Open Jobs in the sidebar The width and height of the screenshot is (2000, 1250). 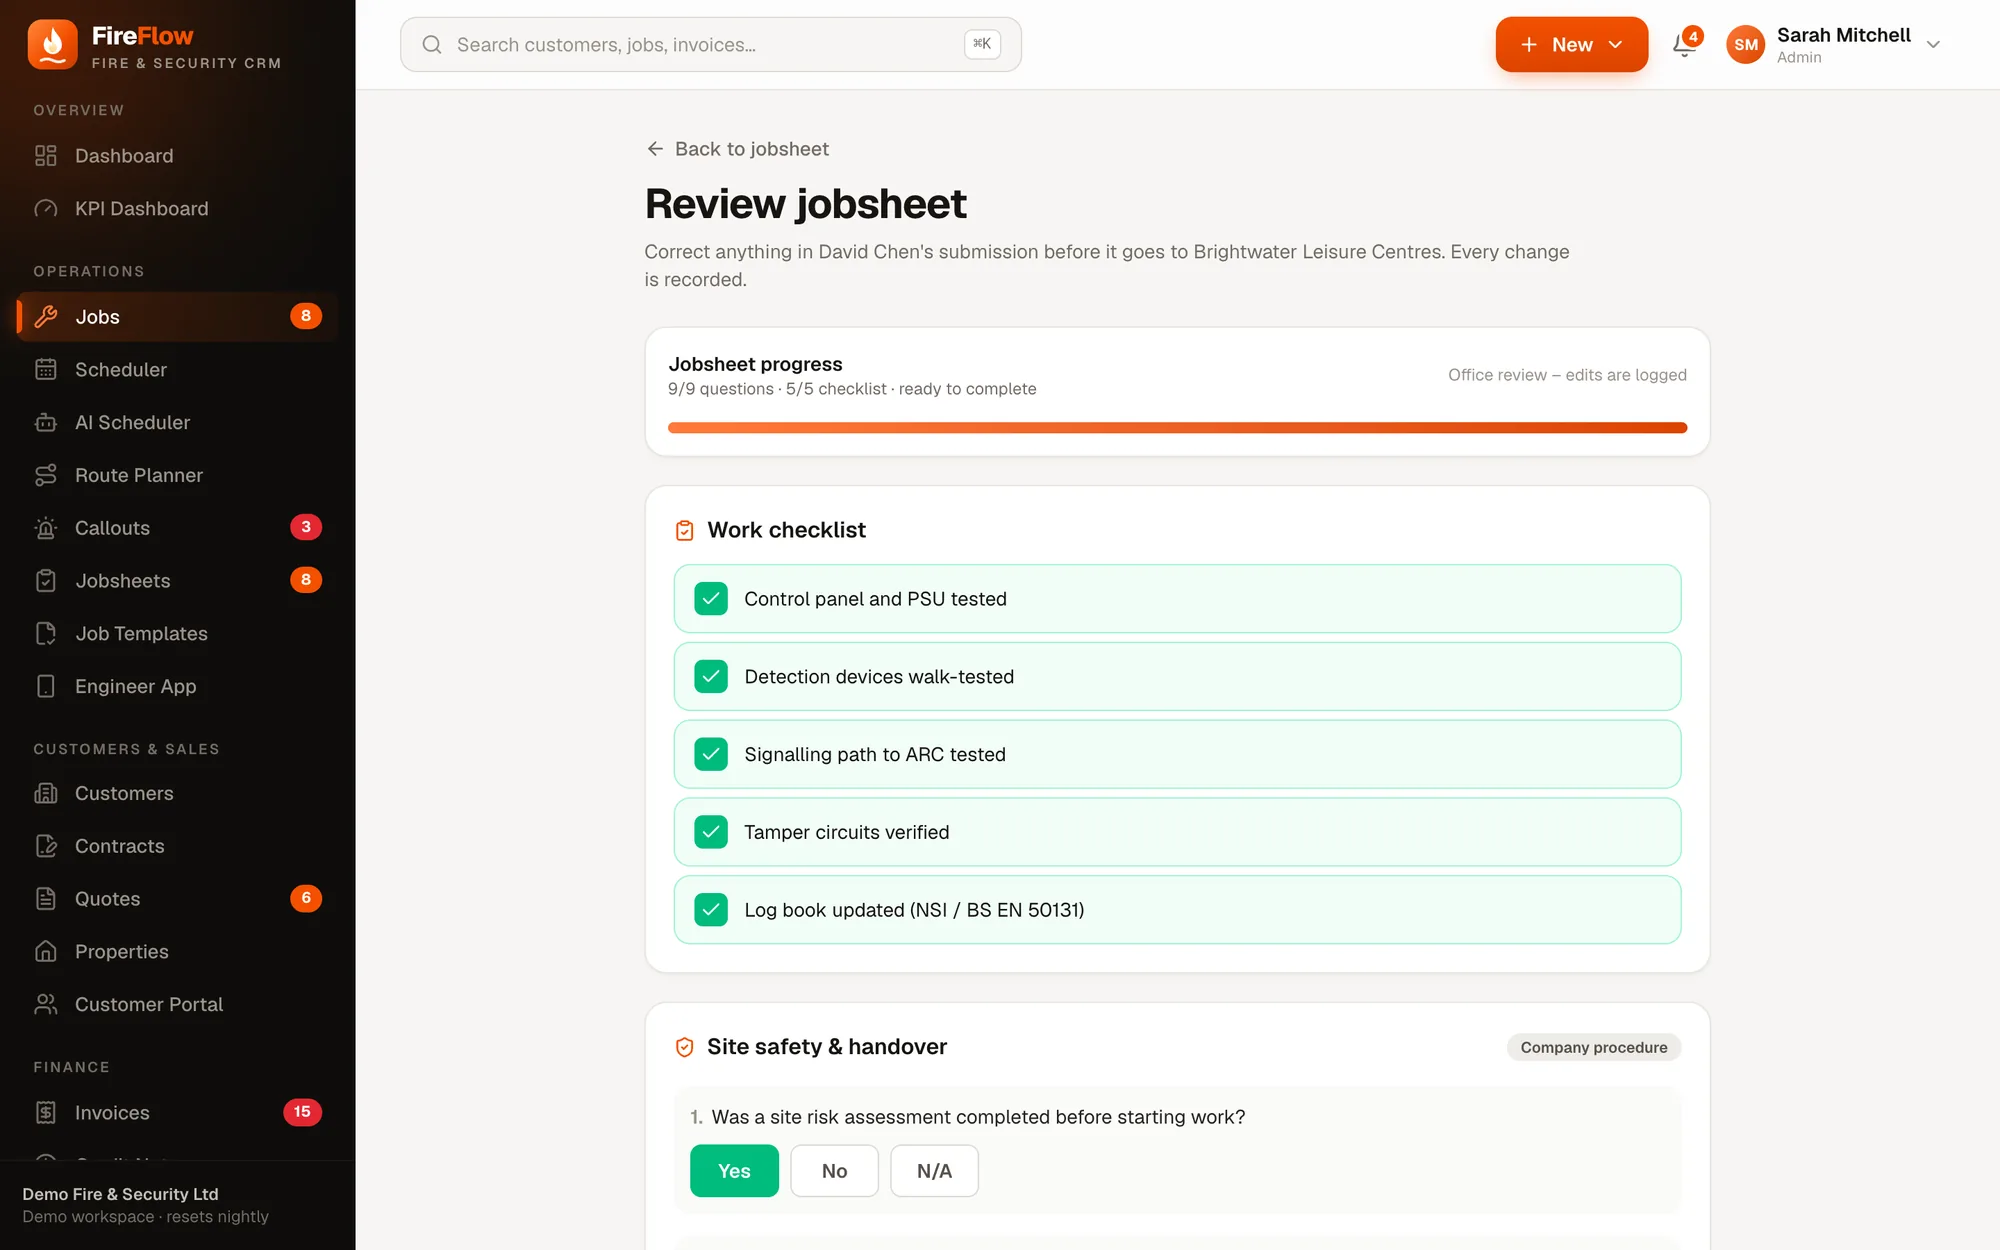[x=178, y=317]
